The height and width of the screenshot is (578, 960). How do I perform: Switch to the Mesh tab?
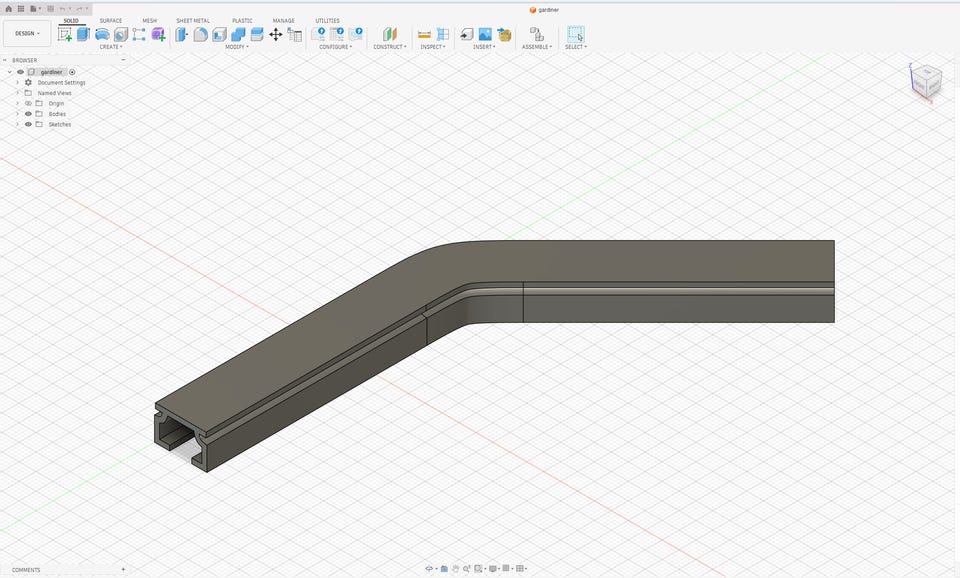(149, 21)
